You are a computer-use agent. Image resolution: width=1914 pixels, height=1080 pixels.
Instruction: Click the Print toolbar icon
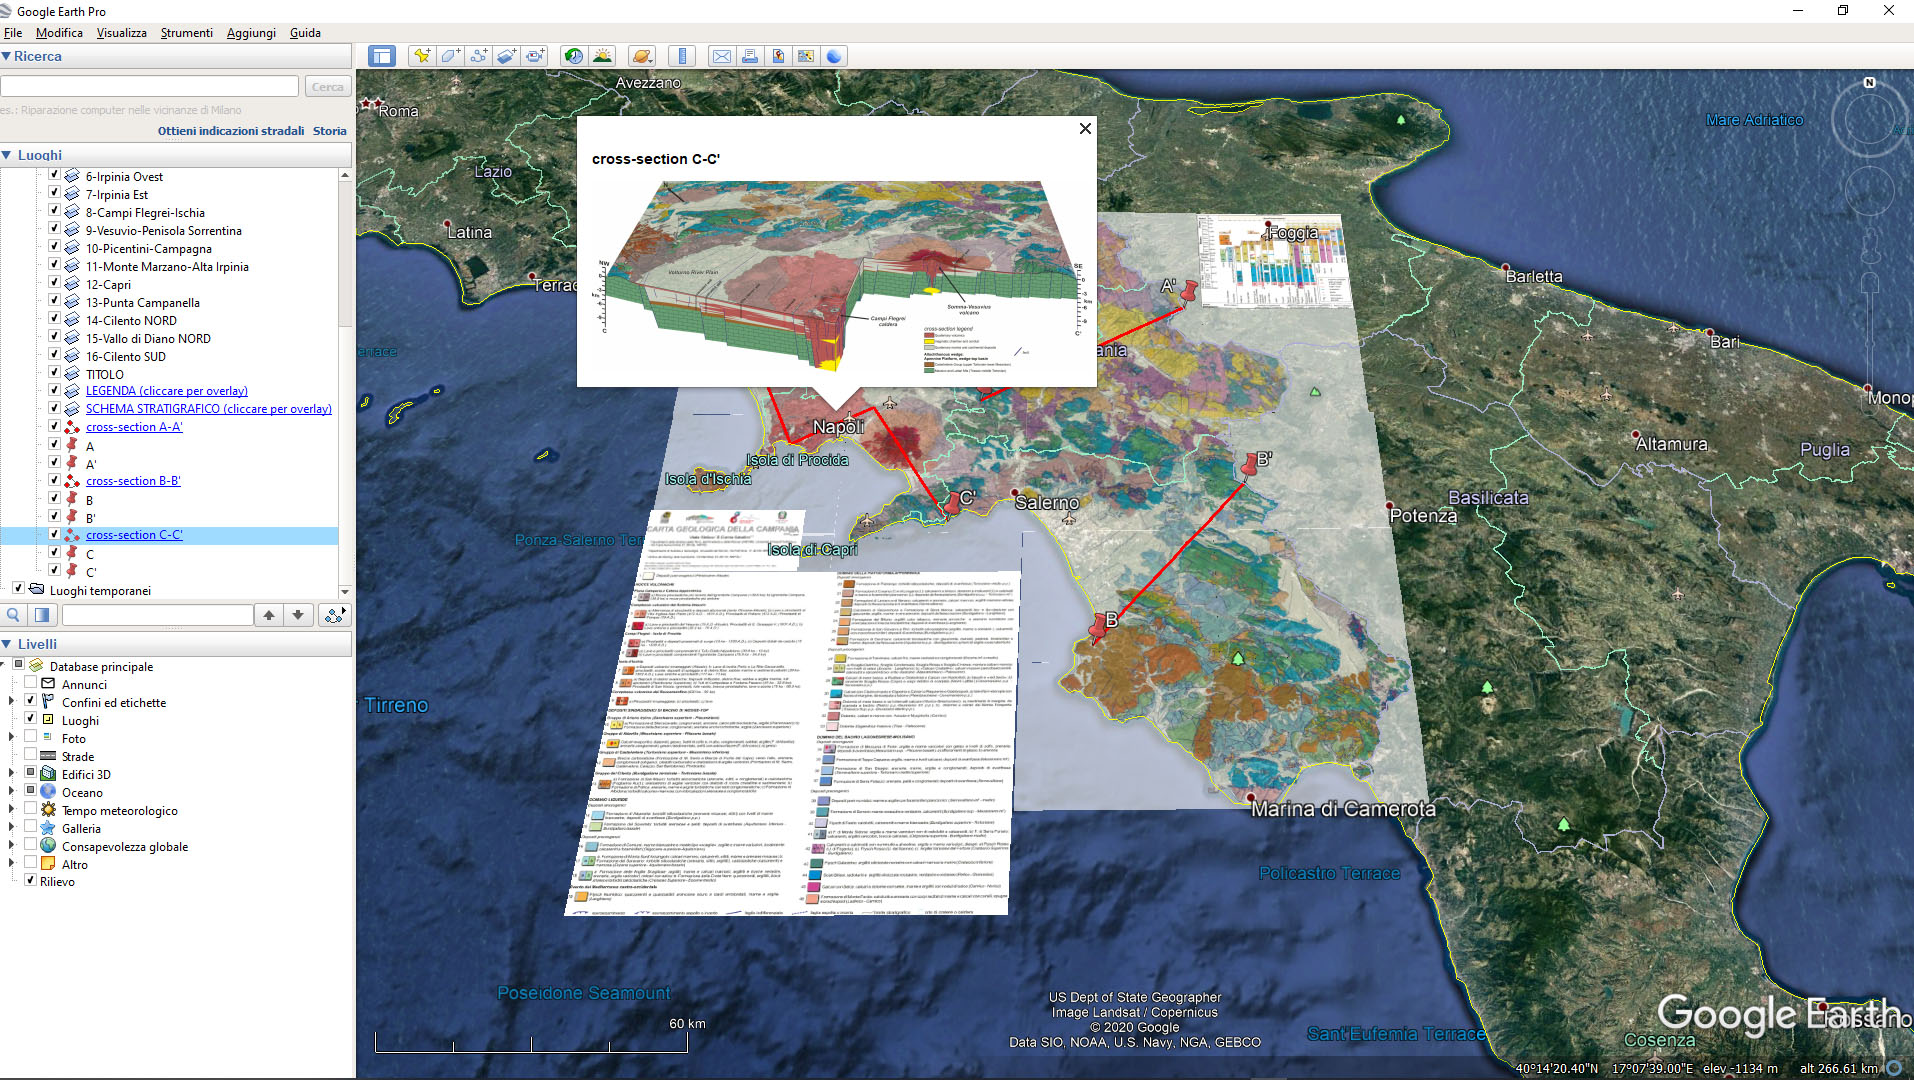(x=749, y=56)
